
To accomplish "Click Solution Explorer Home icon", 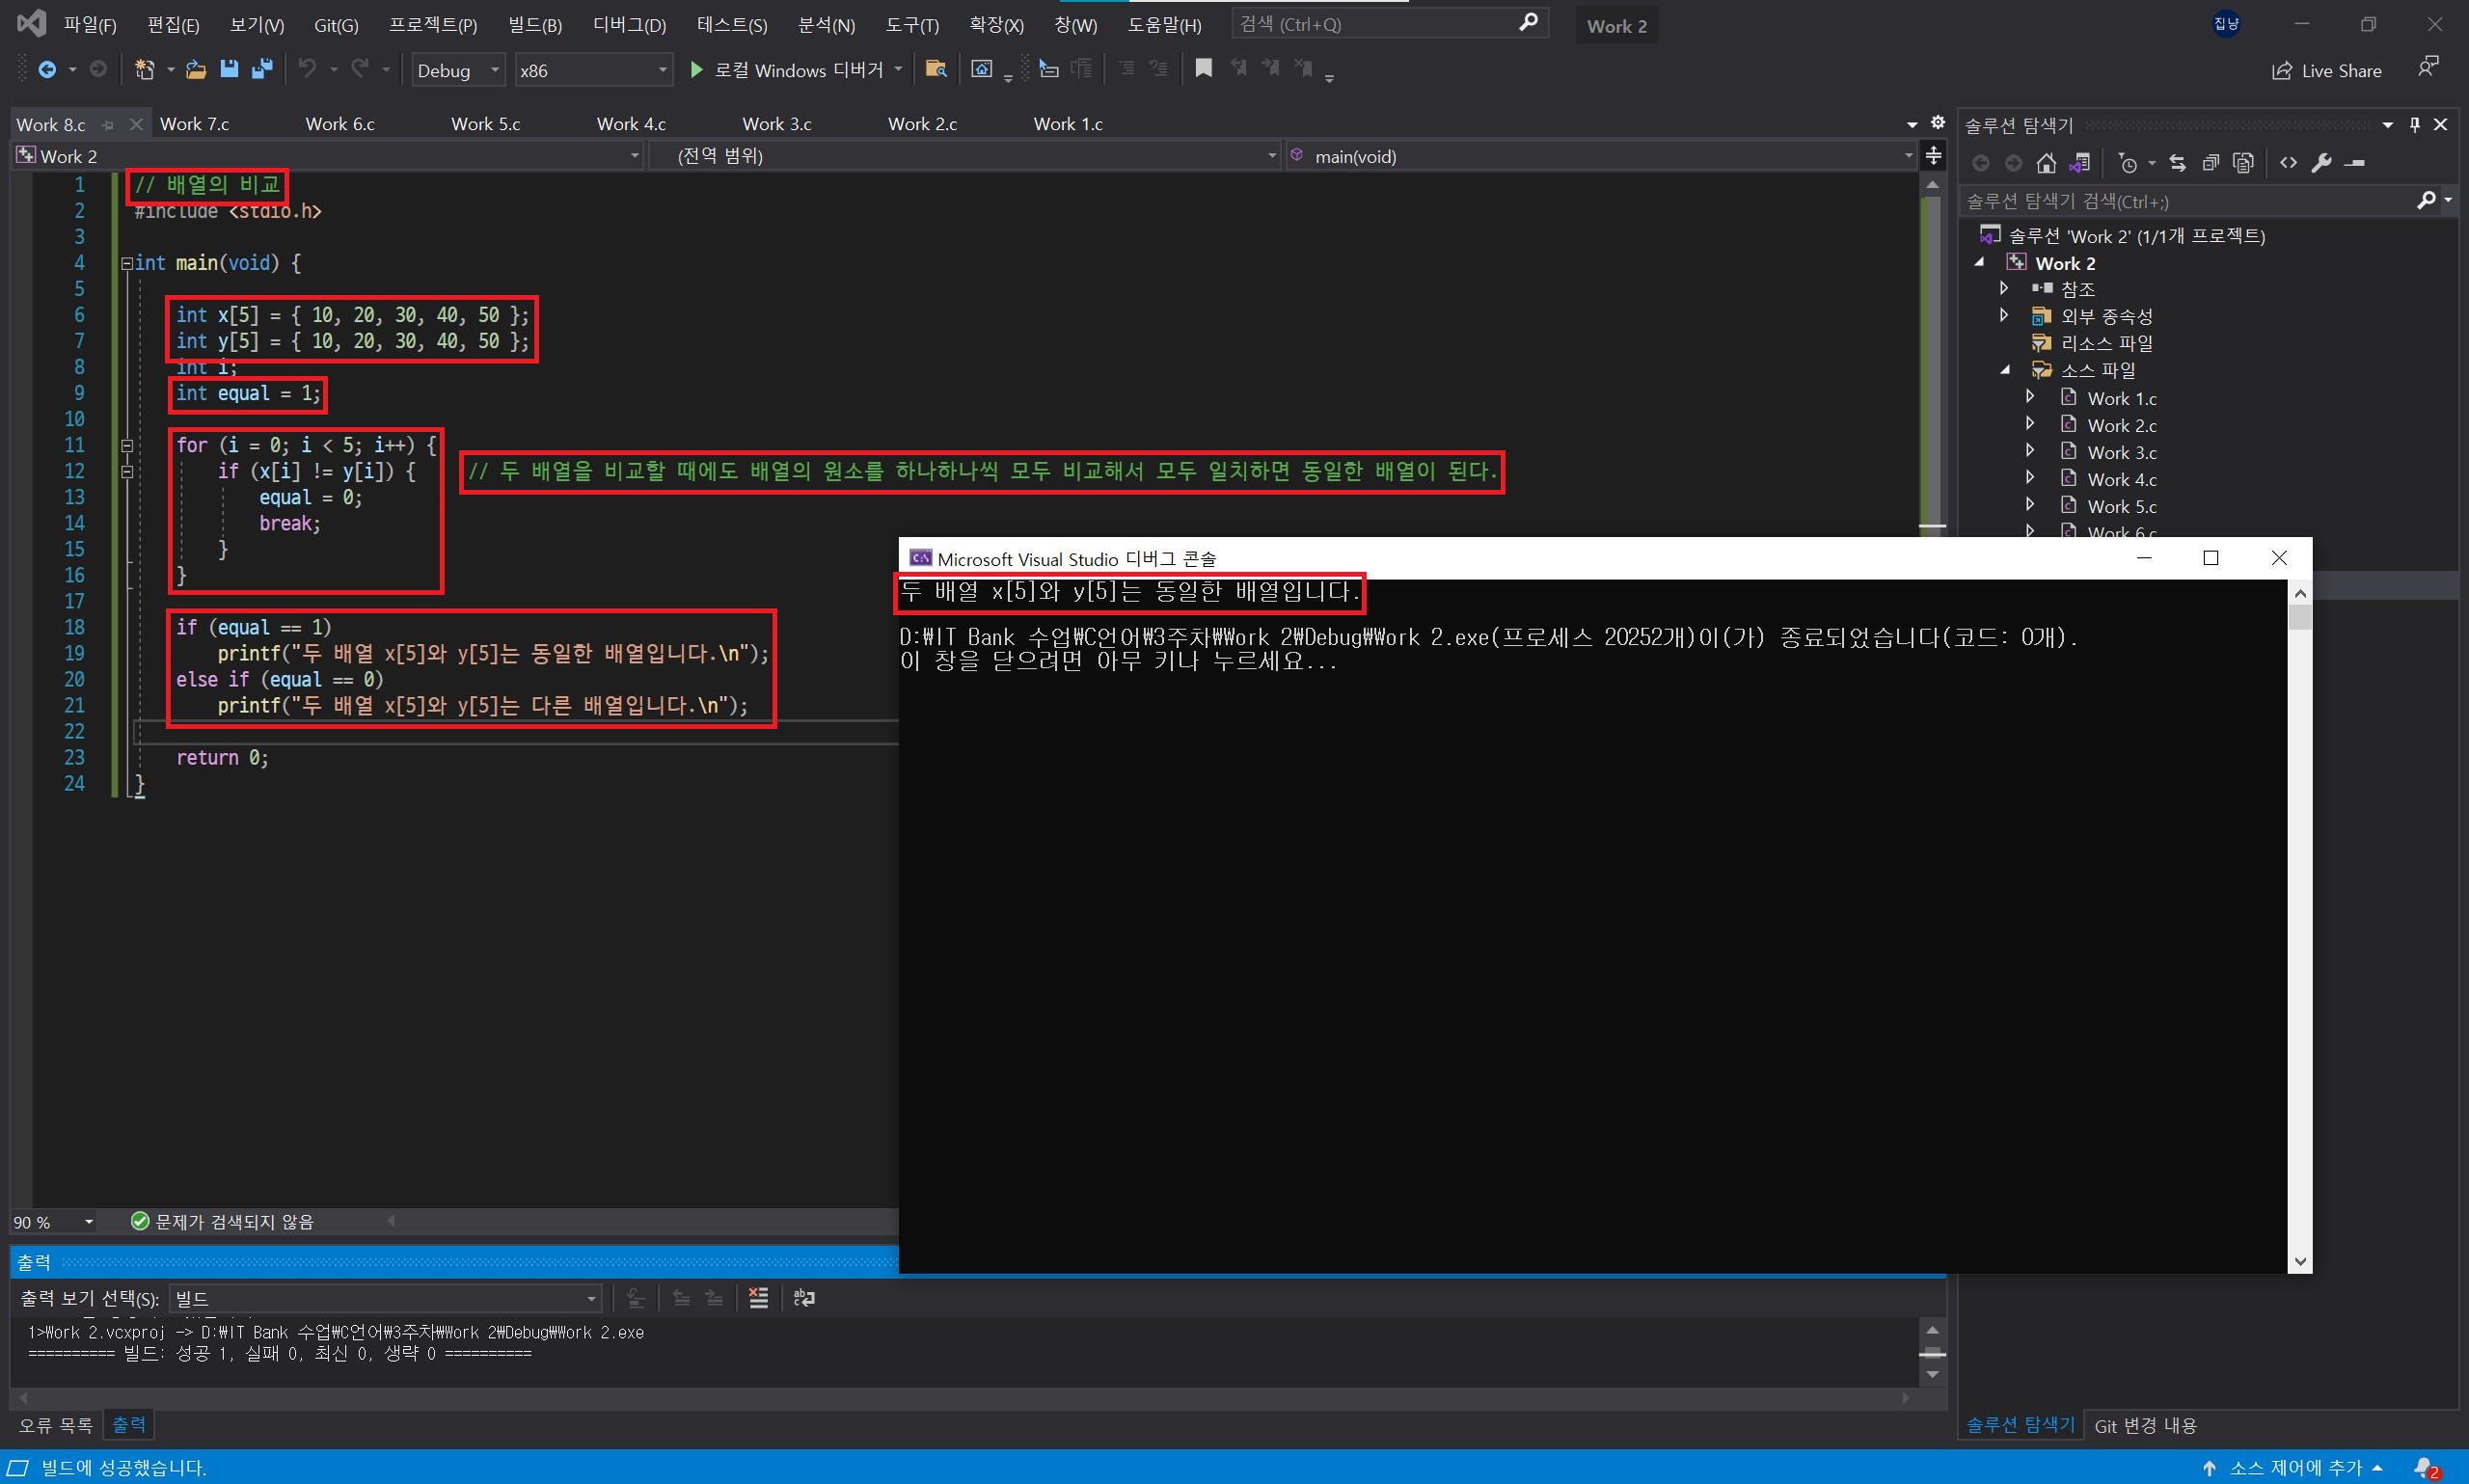I will (2046, 163).
